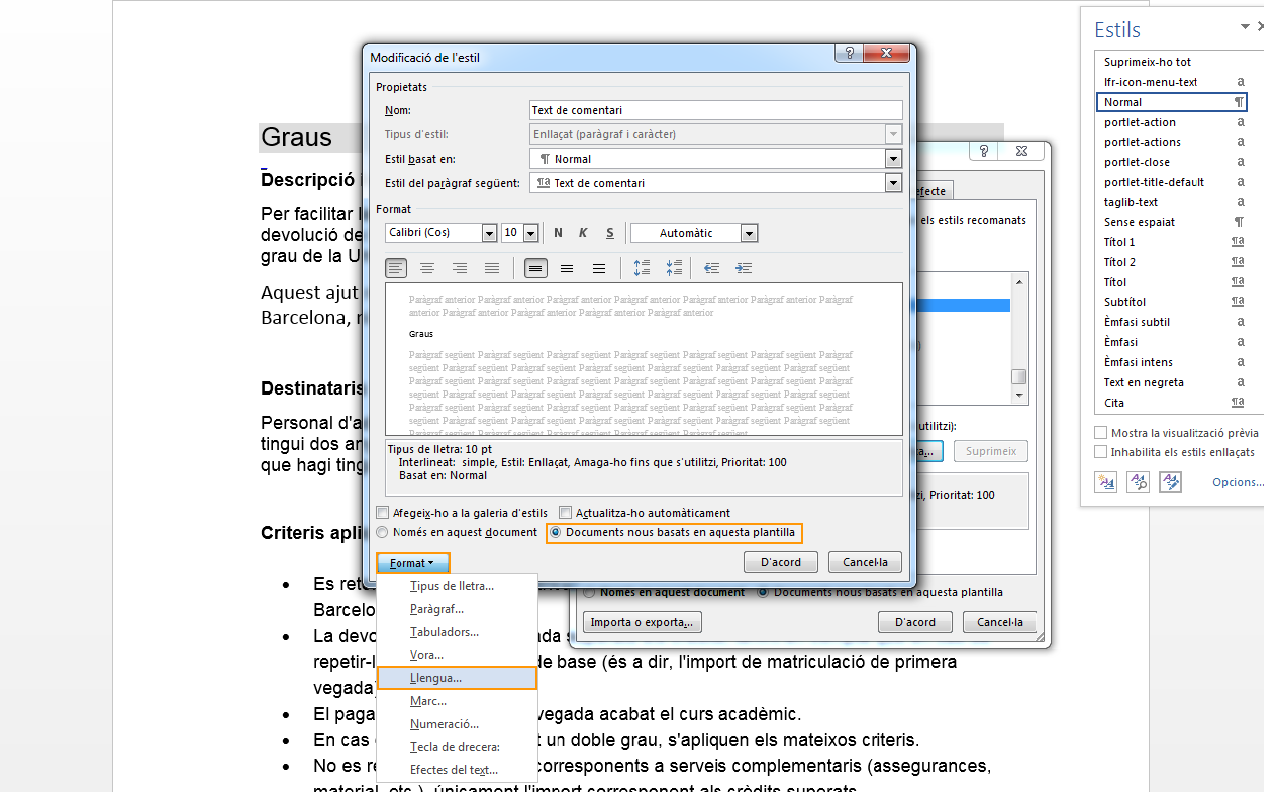The width and height of the screenshot is (1276, 792).
Task: Click the 'Nom' style name text field
Action: [715, 110]
